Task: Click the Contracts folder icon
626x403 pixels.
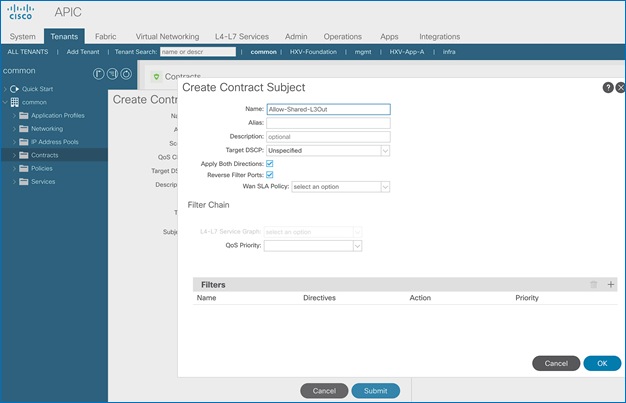Action: (24, 155)
